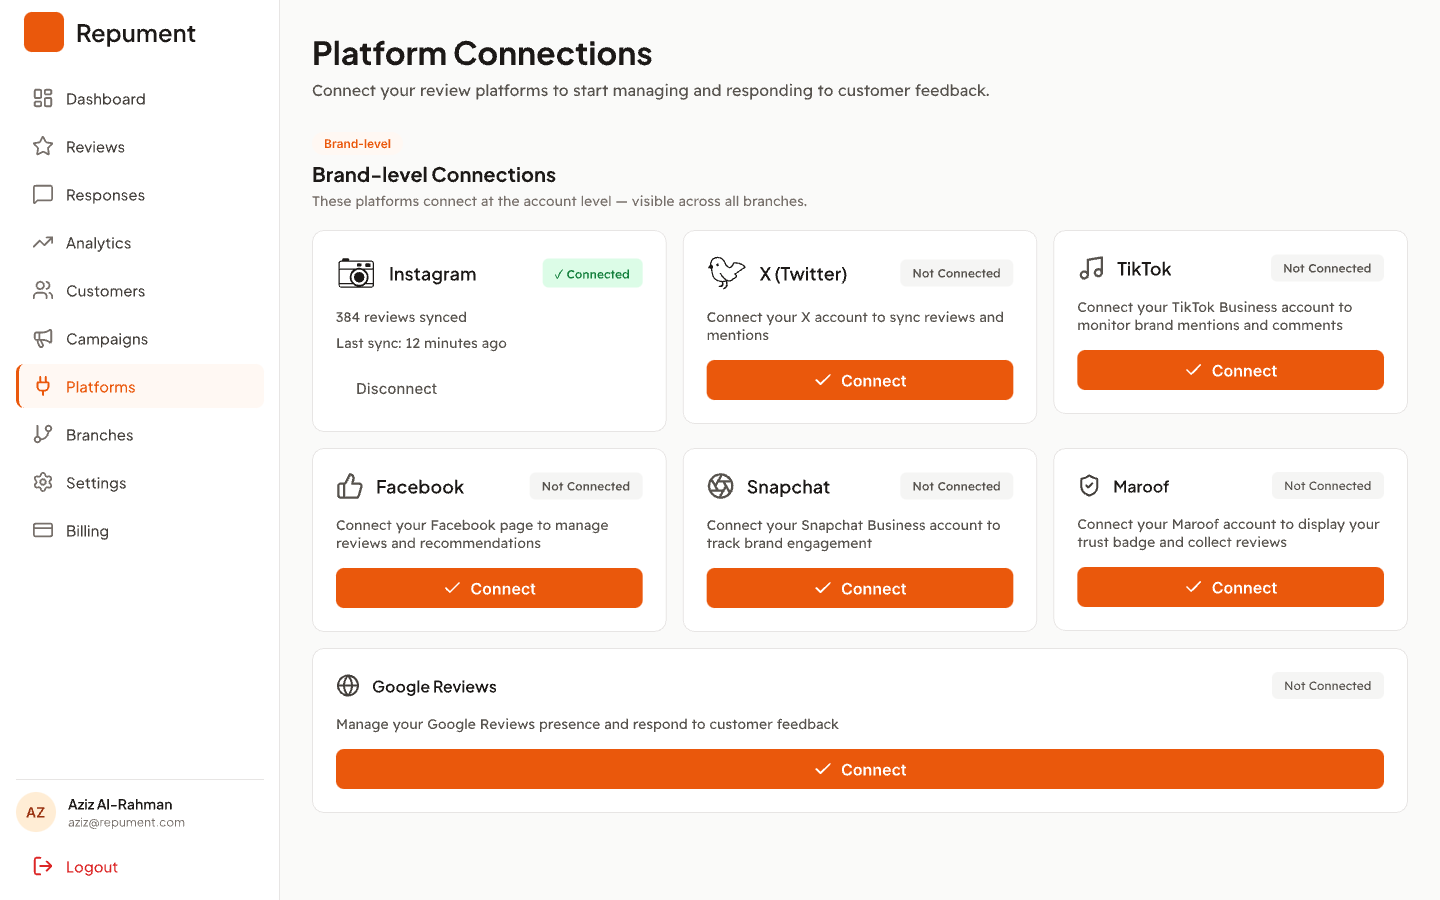Click the Instagram camera icon
Image resolution: width=1440 pixels, height=900 pixels.
[x=356, y=273]
